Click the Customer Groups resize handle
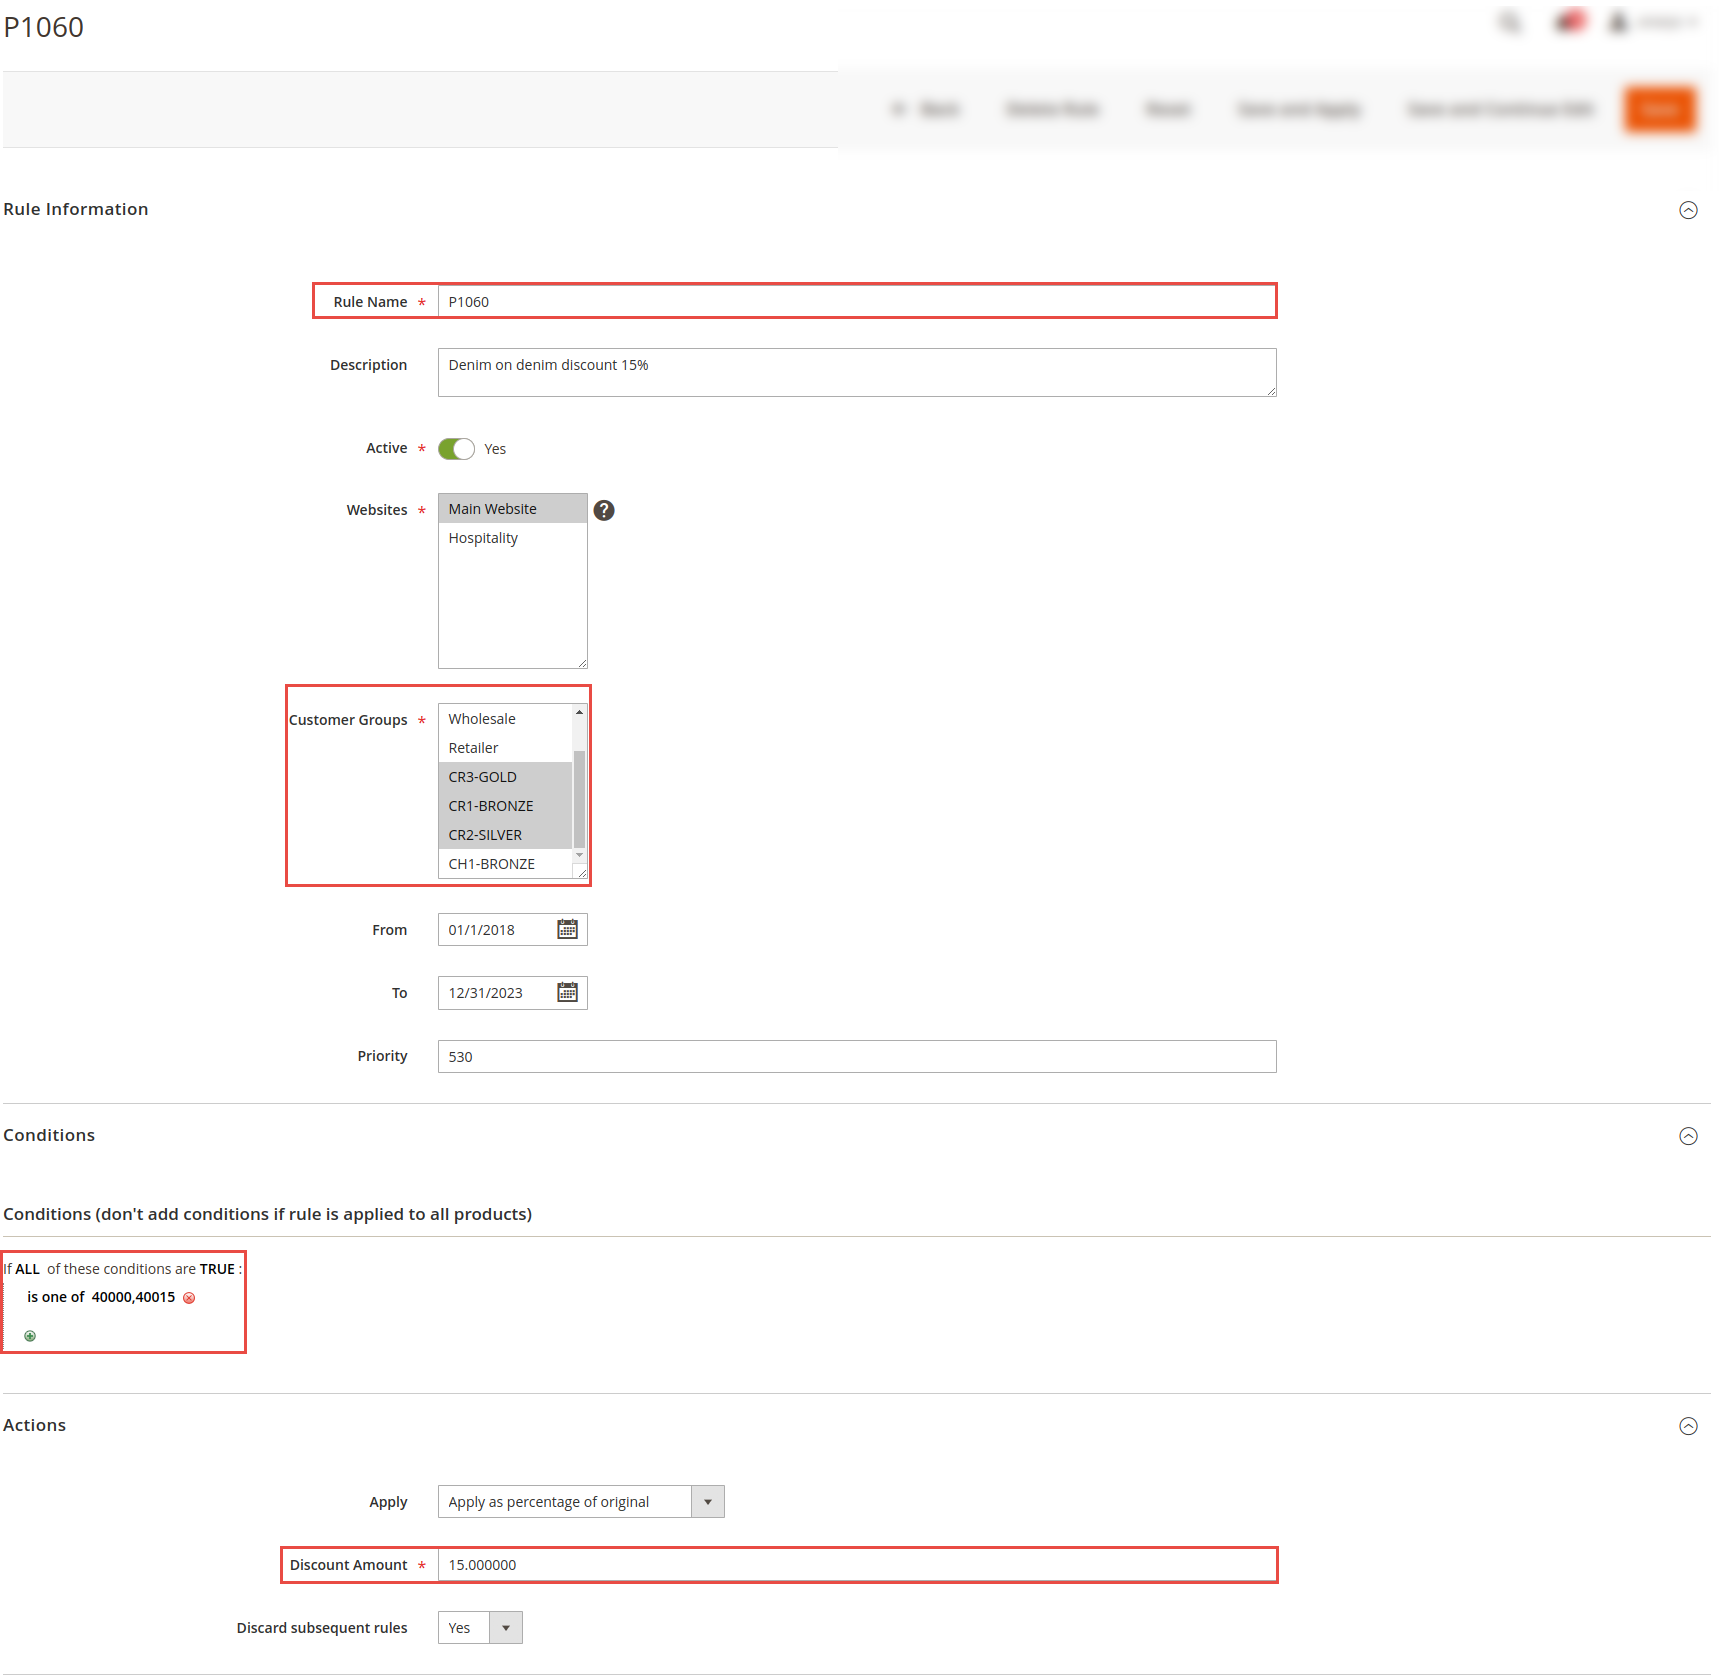1722x1677 pixels. point(582,873)
